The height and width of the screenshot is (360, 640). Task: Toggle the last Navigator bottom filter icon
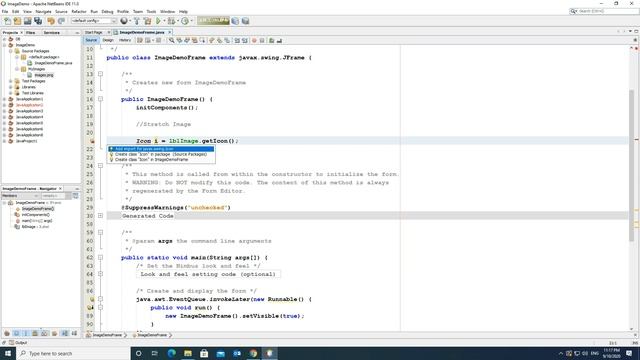coord(74,333)
